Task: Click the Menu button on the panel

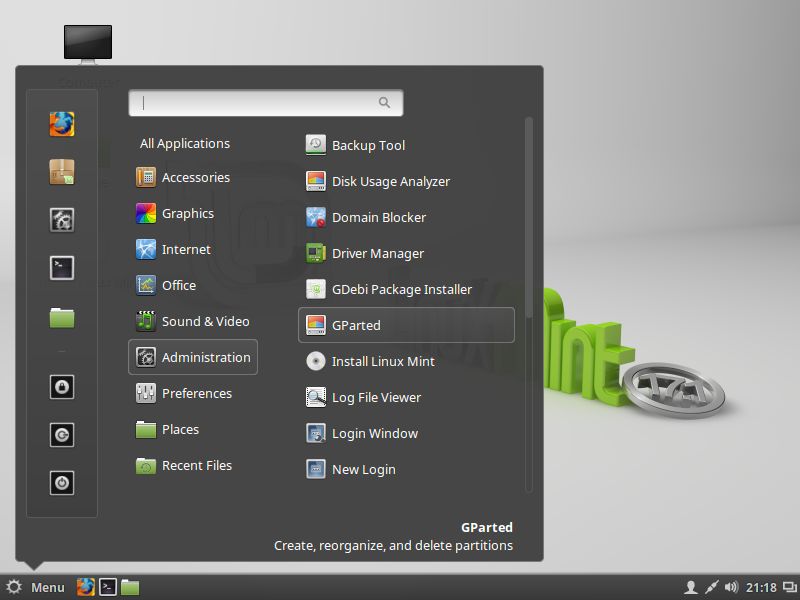Action: [x=36, y=587]
